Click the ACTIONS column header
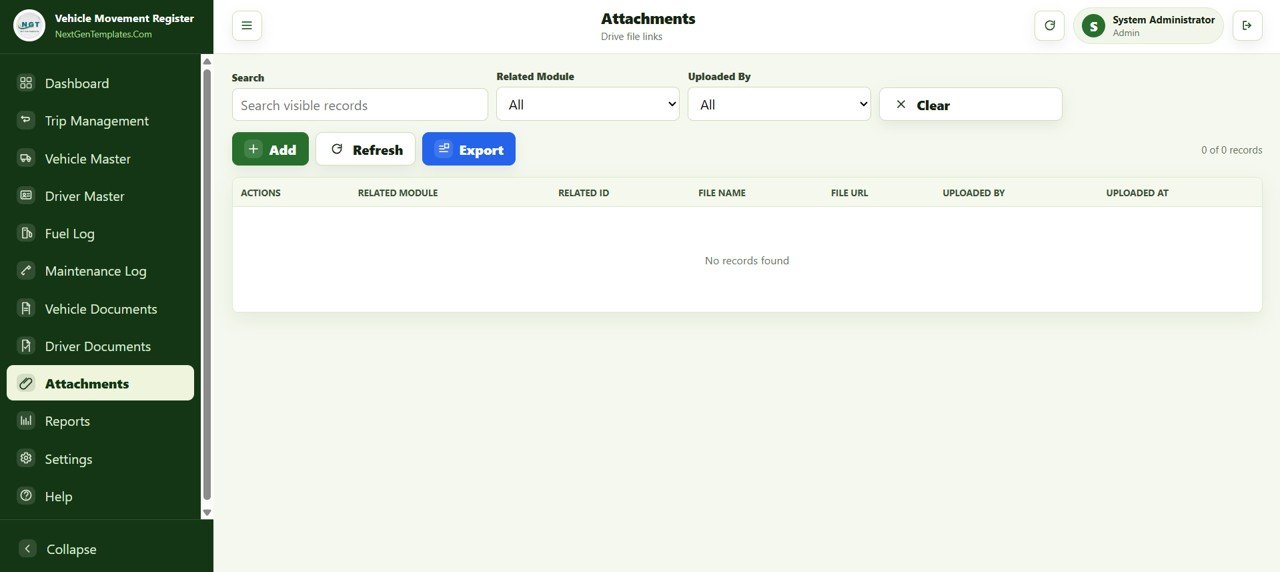Viewport: 1280px width, 572px height. (261, 193)
